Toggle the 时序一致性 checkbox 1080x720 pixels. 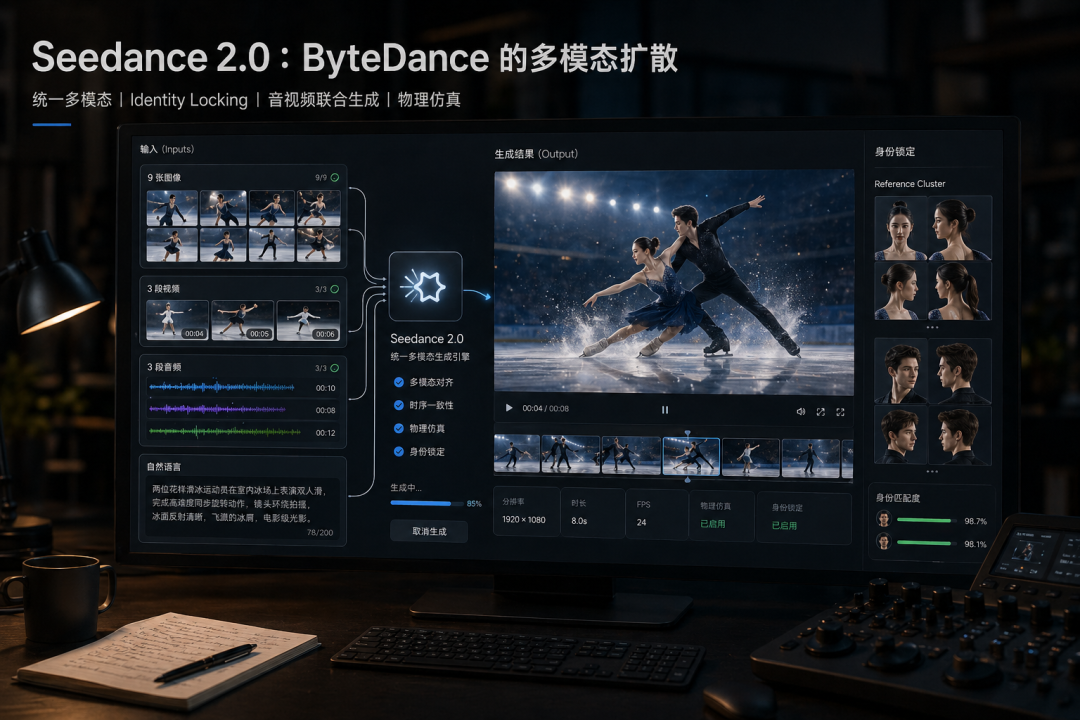click(398, 405)
